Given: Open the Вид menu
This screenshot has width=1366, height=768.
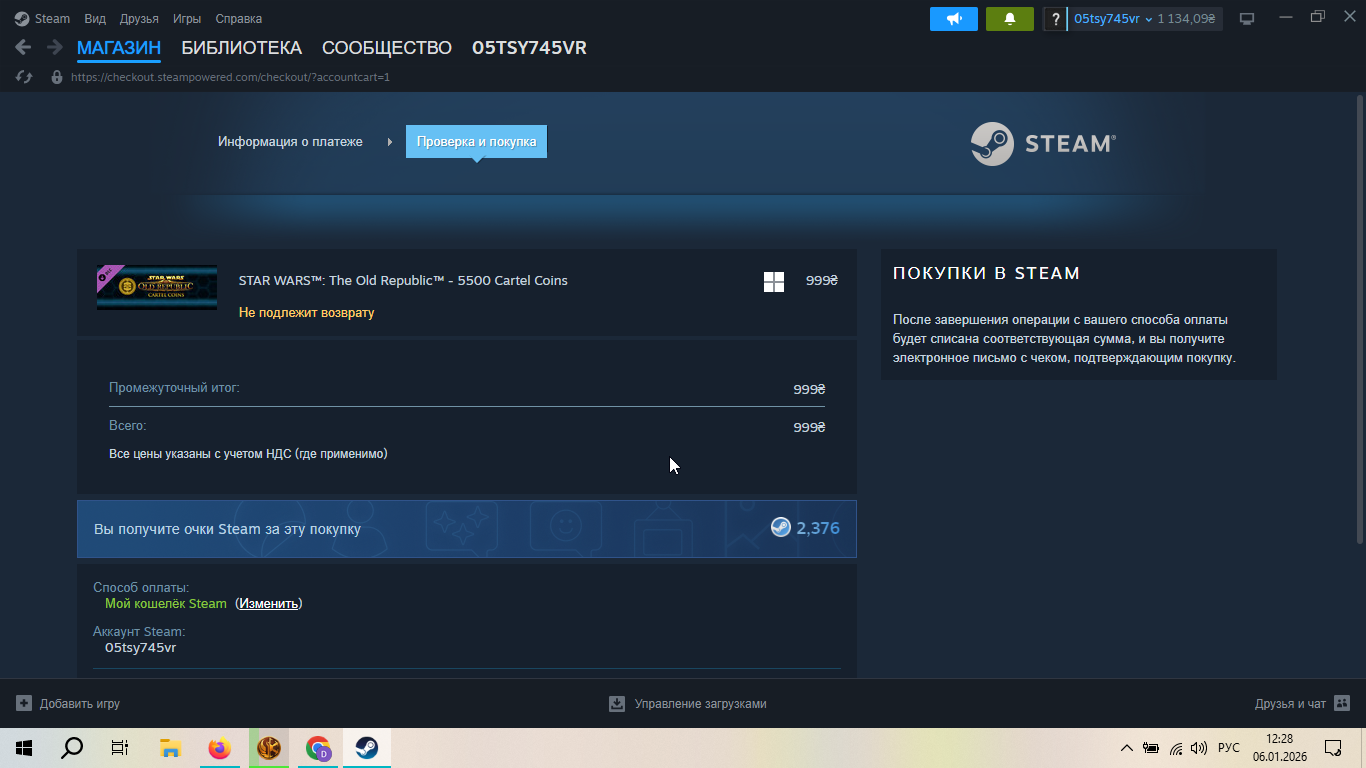Looking at the screenshot, I should [x=95, y=19].
